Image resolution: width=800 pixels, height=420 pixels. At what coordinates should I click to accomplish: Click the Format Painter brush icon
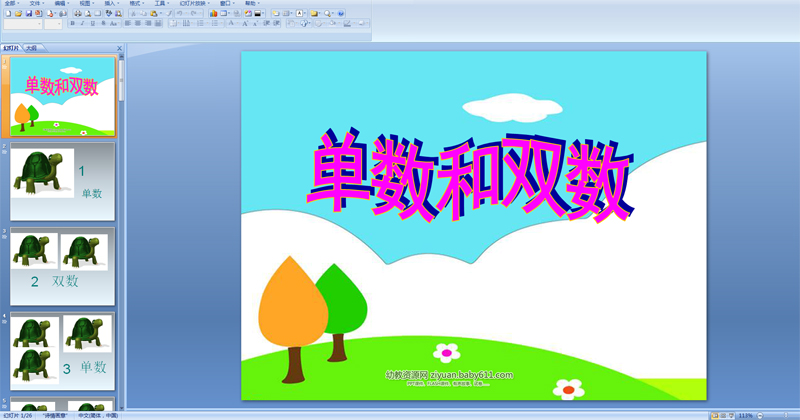tap(169, 13)
